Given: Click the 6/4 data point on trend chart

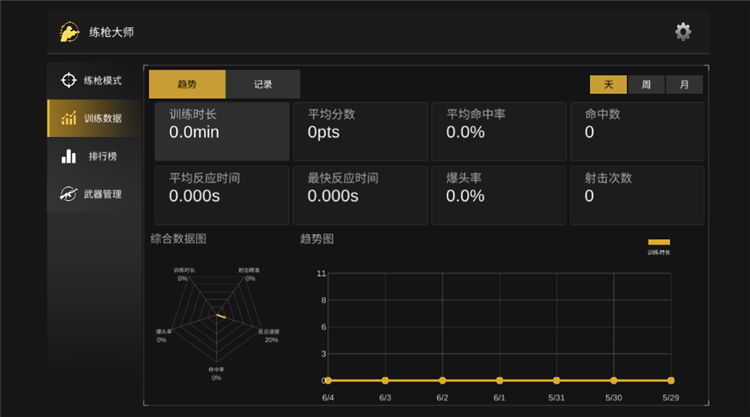Looking at the screenshot, I should (328, 381).
